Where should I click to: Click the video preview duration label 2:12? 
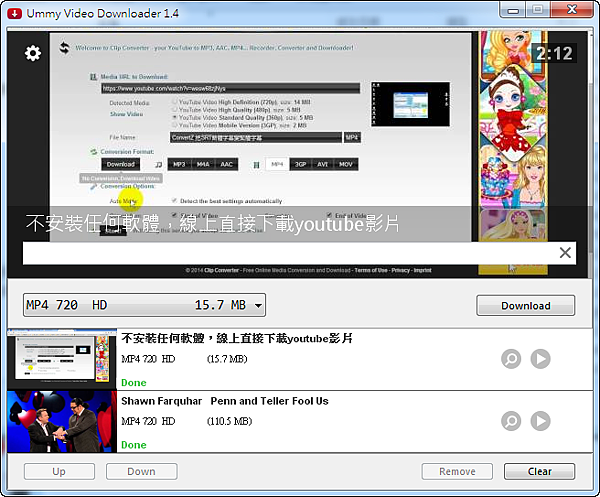tap(554, 53)
